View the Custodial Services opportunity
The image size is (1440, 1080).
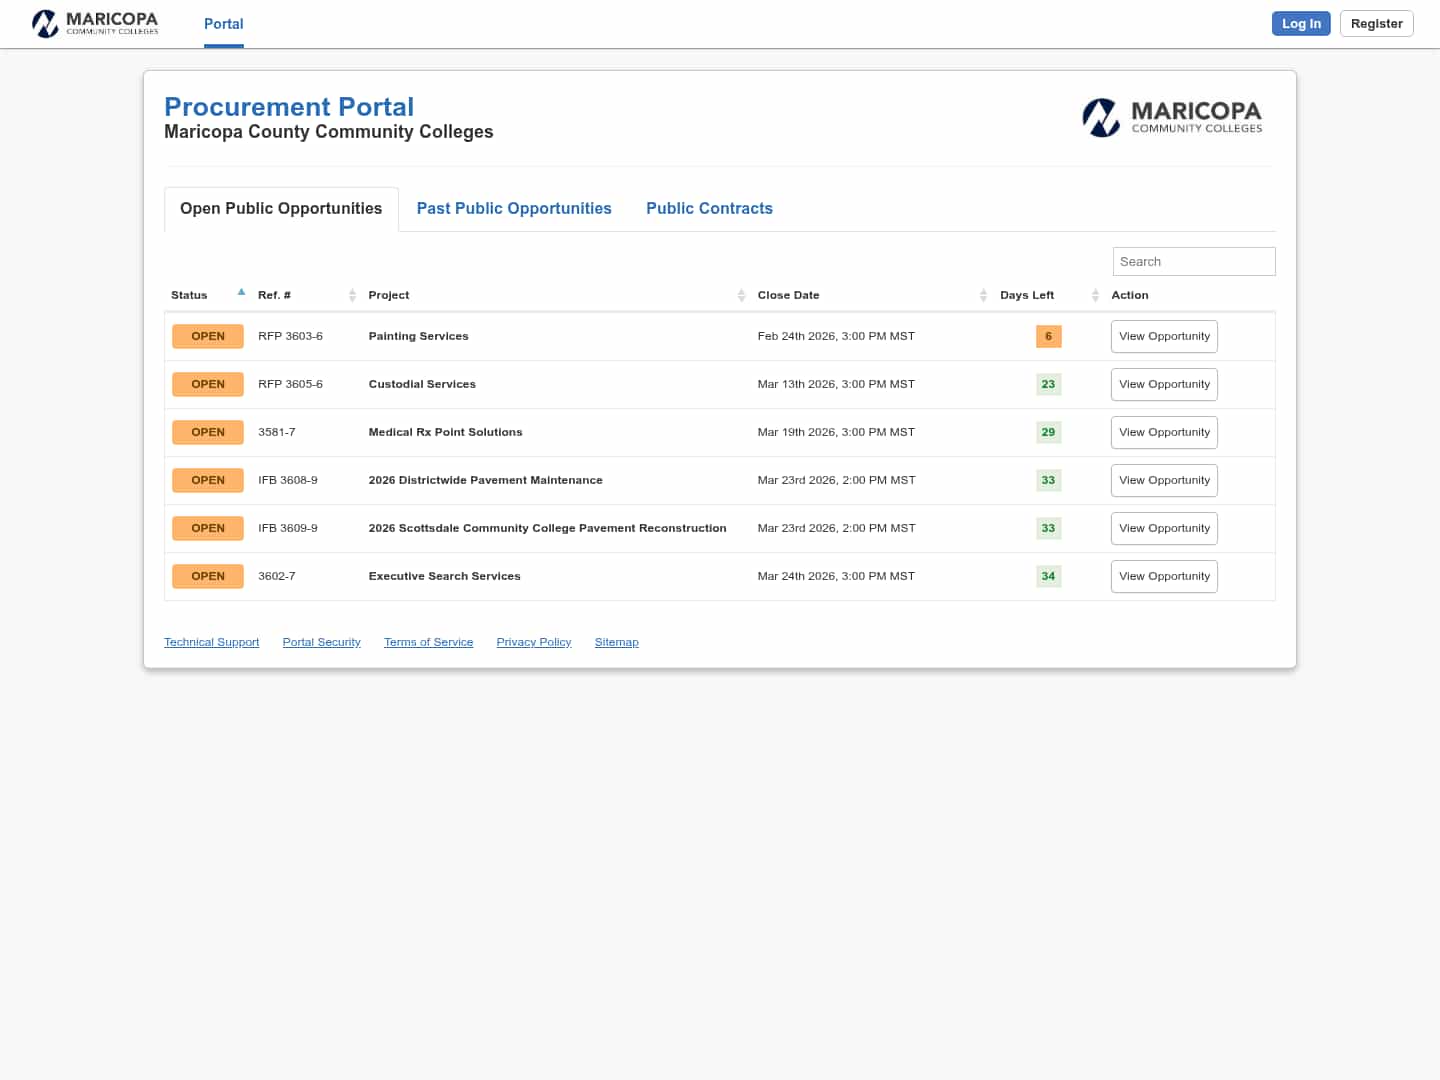tap(1164, 384)
